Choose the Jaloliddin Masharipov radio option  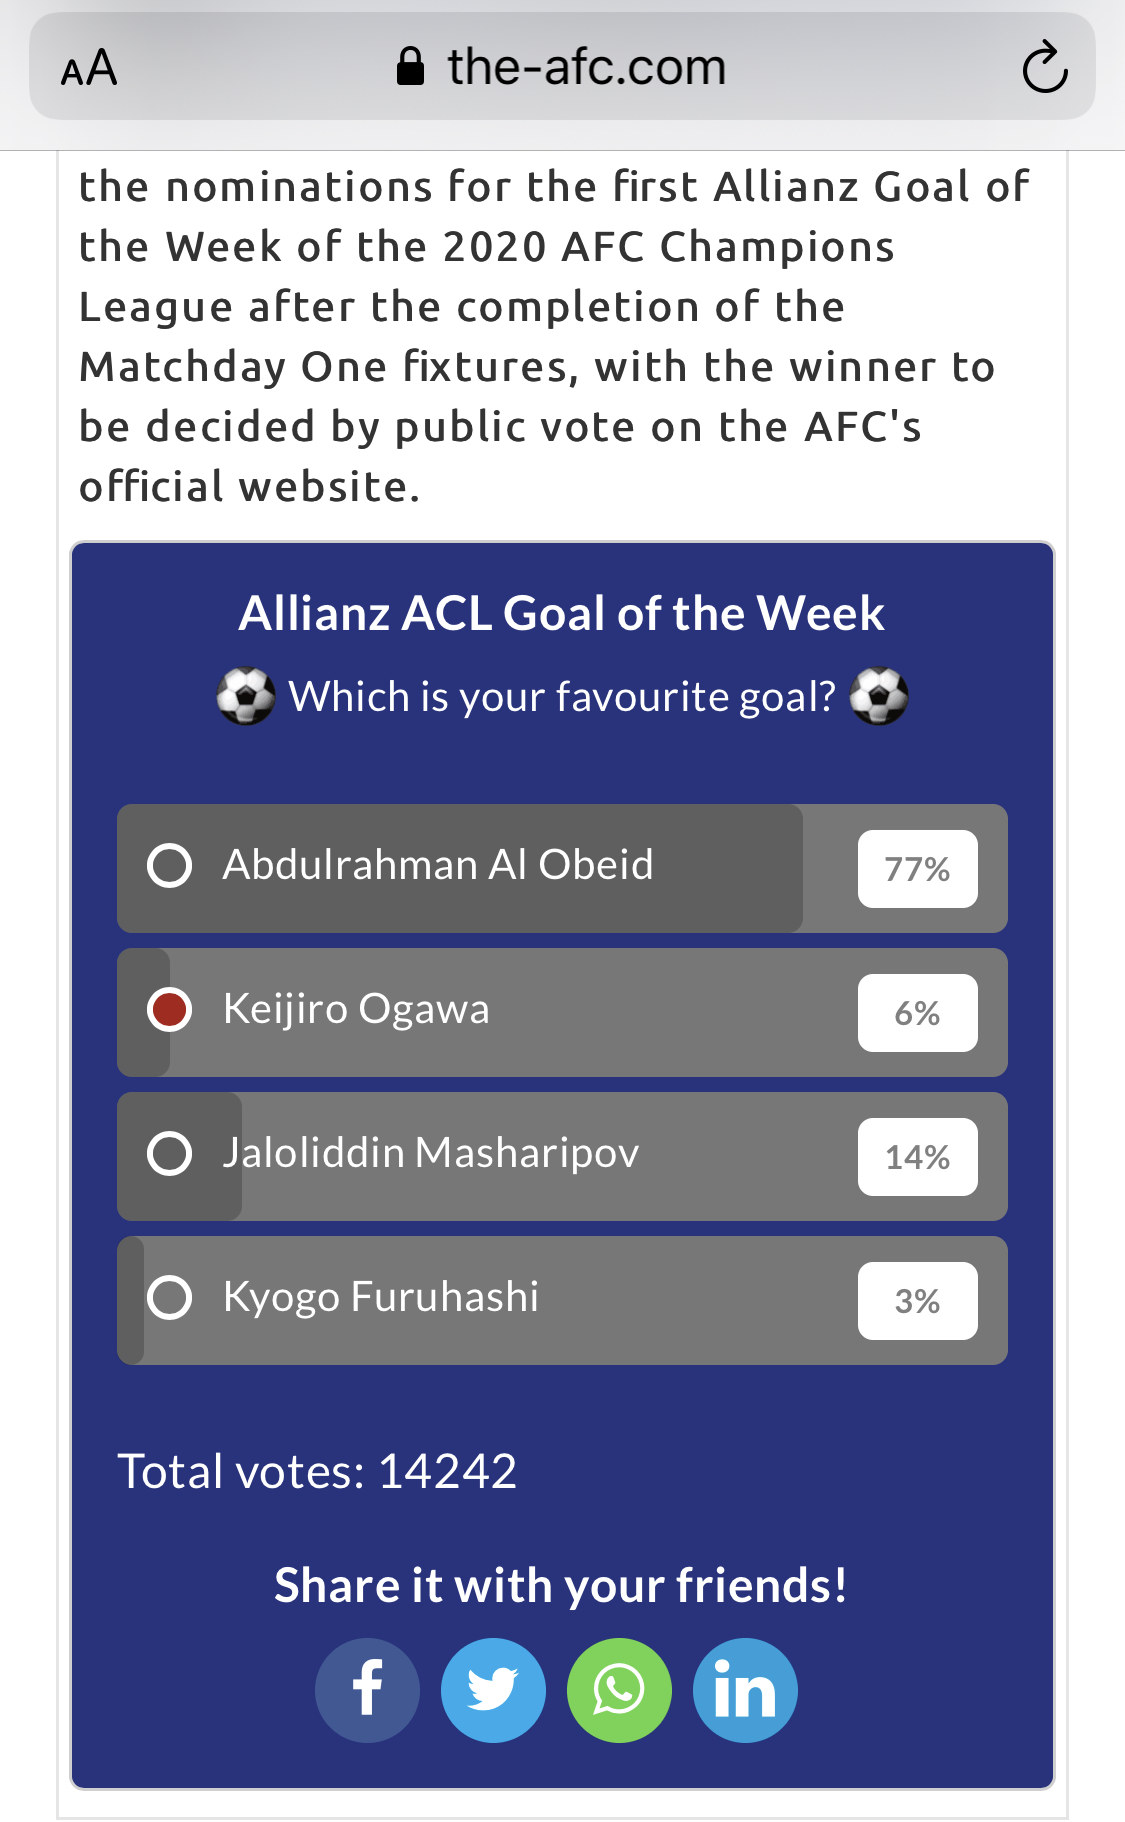tap(169, 1153)
